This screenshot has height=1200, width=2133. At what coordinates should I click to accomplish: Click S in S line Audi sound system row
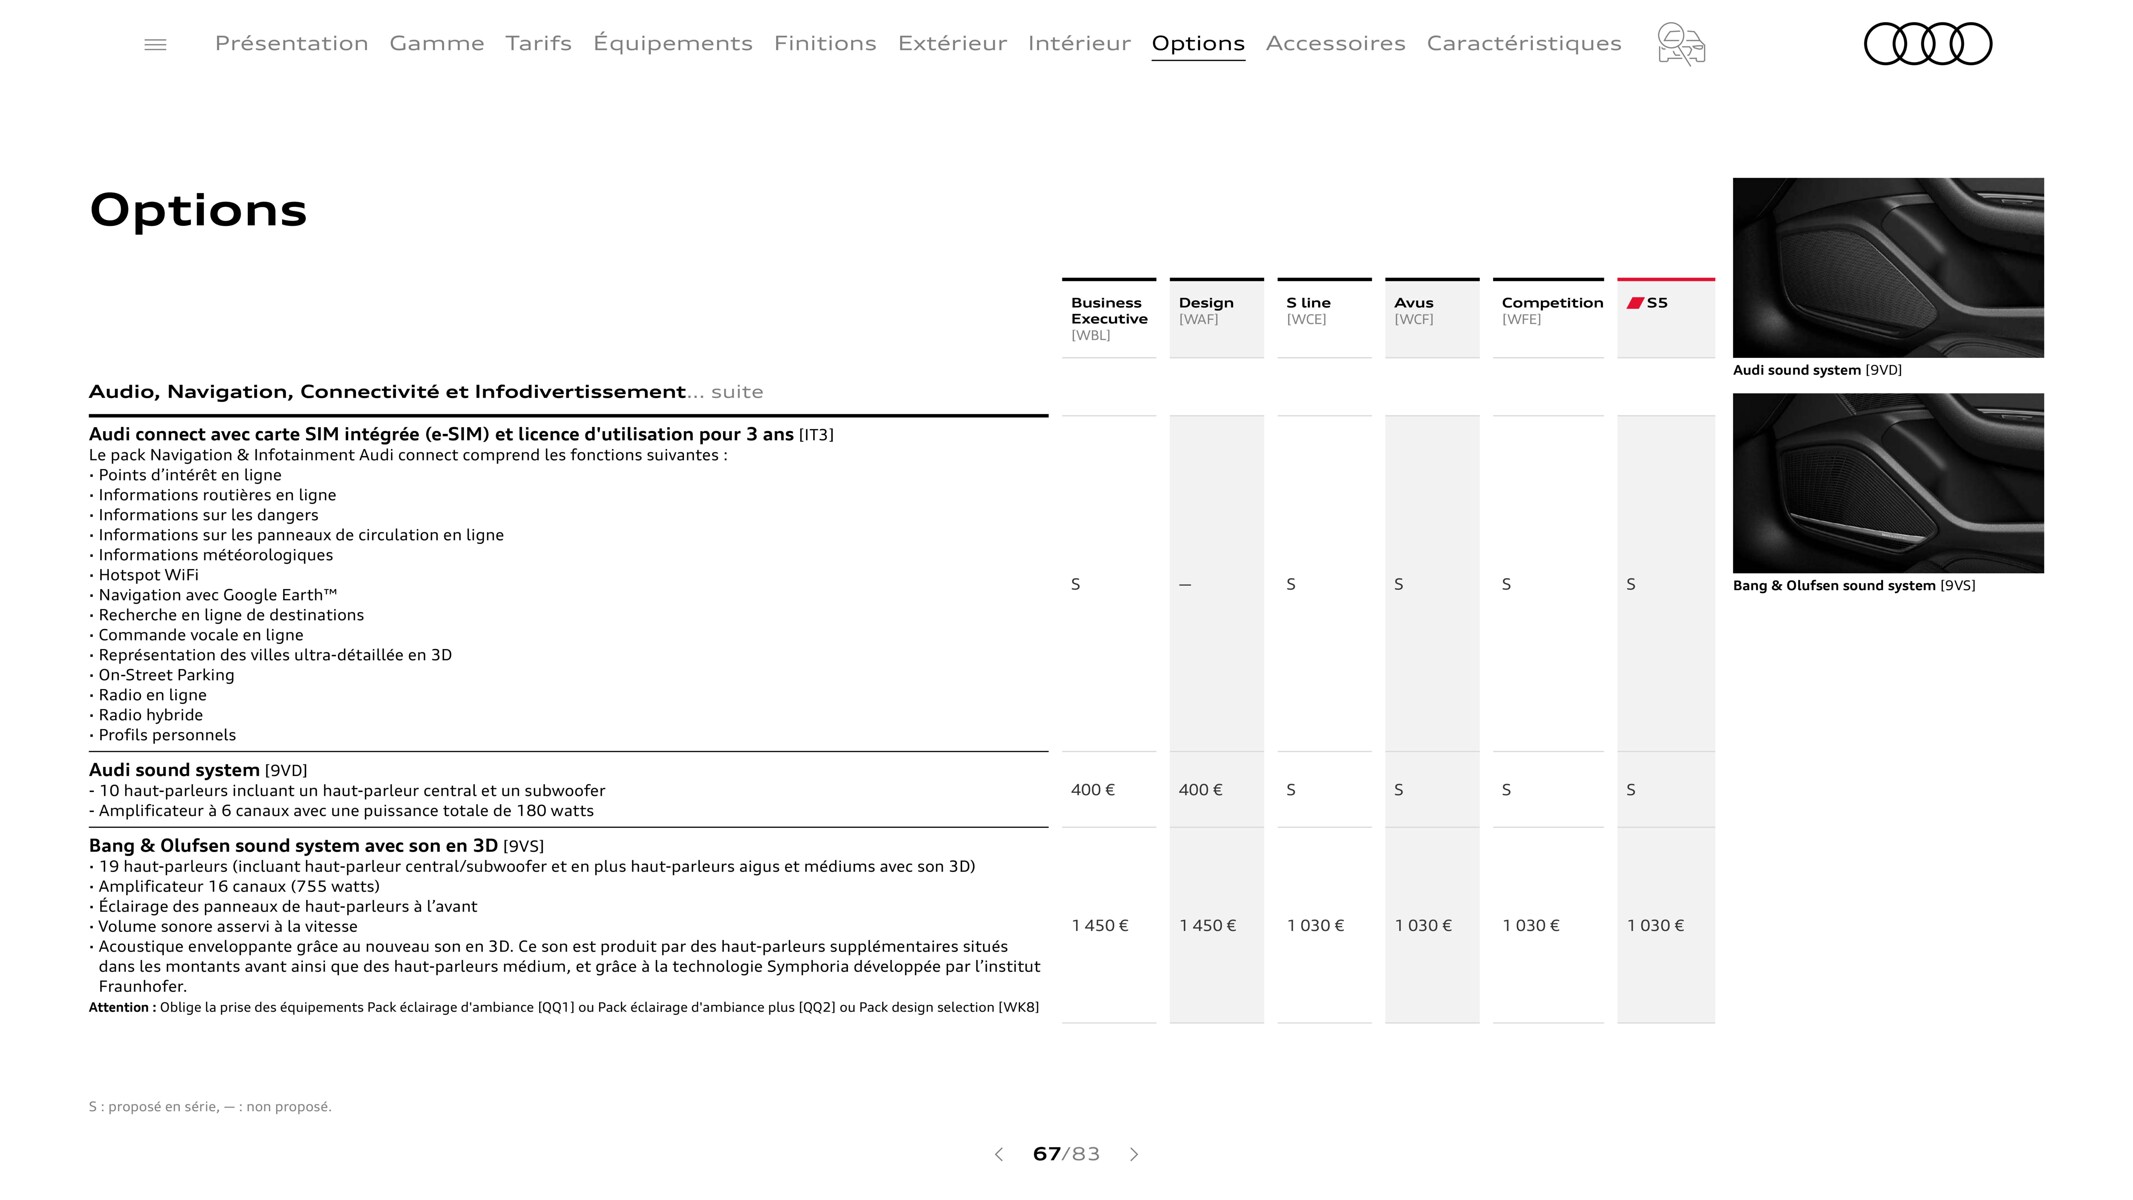(1291, 790)
